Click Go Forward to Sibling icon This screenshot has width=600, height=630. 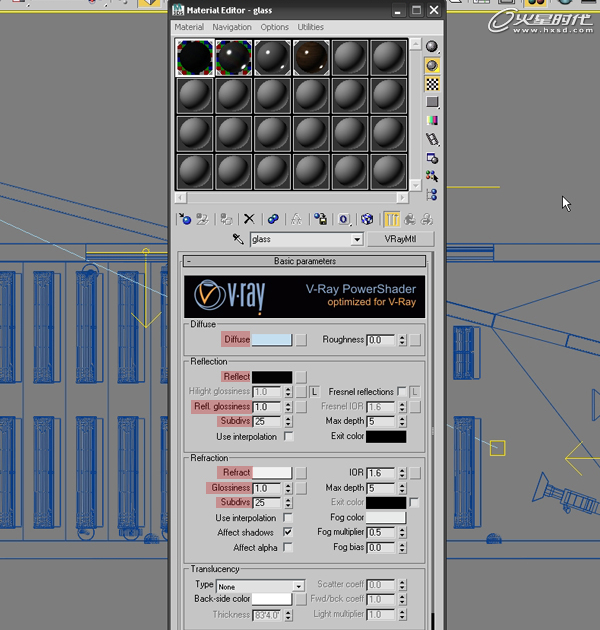click(x=427, y=219)
